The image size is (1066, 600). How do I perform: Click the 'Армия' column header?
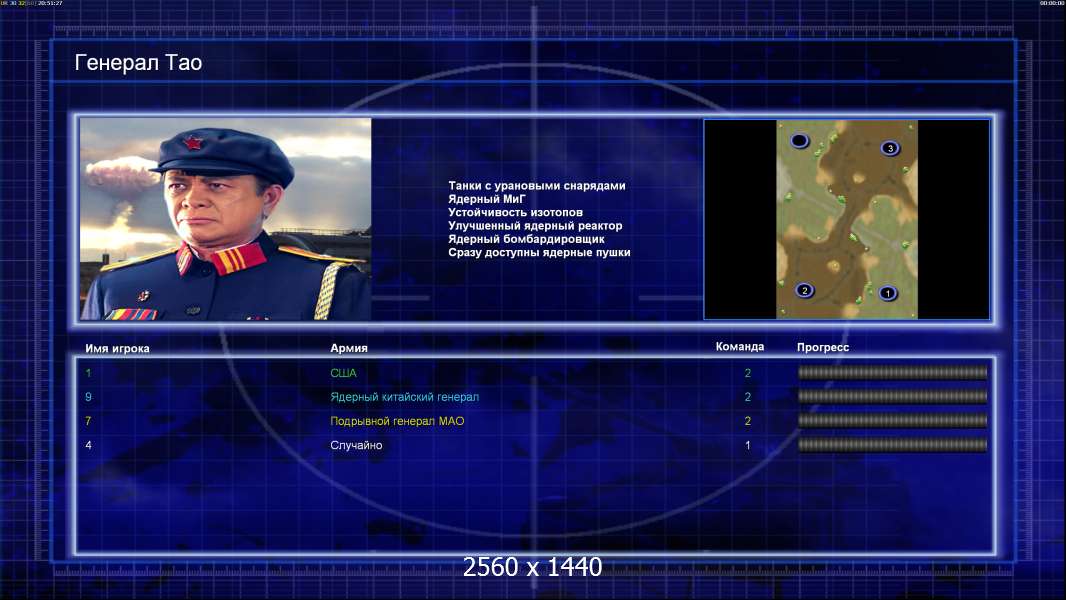pos(349,348)
